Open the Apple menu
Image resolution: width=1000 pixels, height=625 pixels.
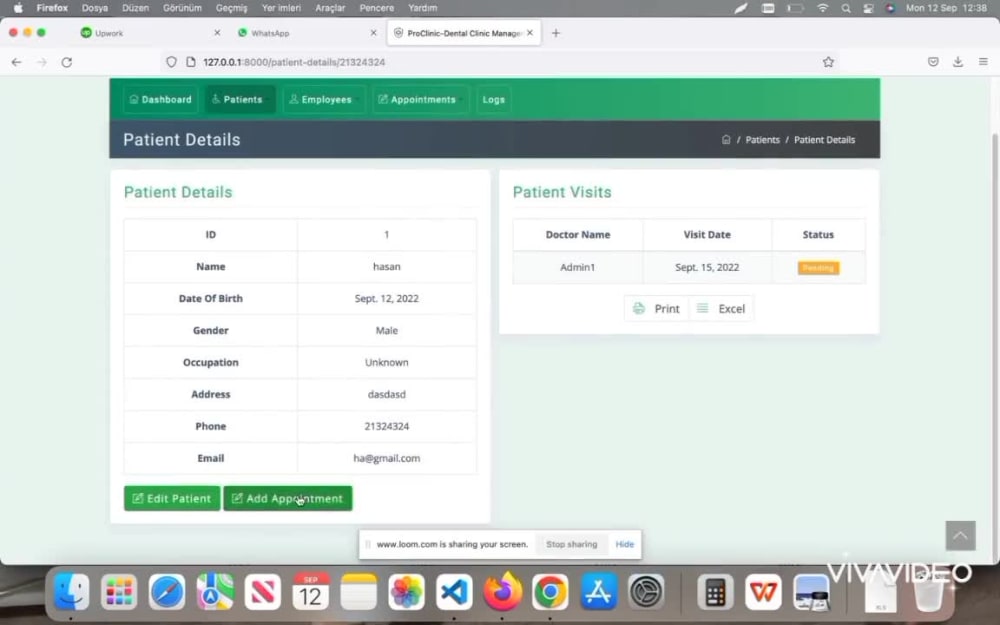pos(18,8)
